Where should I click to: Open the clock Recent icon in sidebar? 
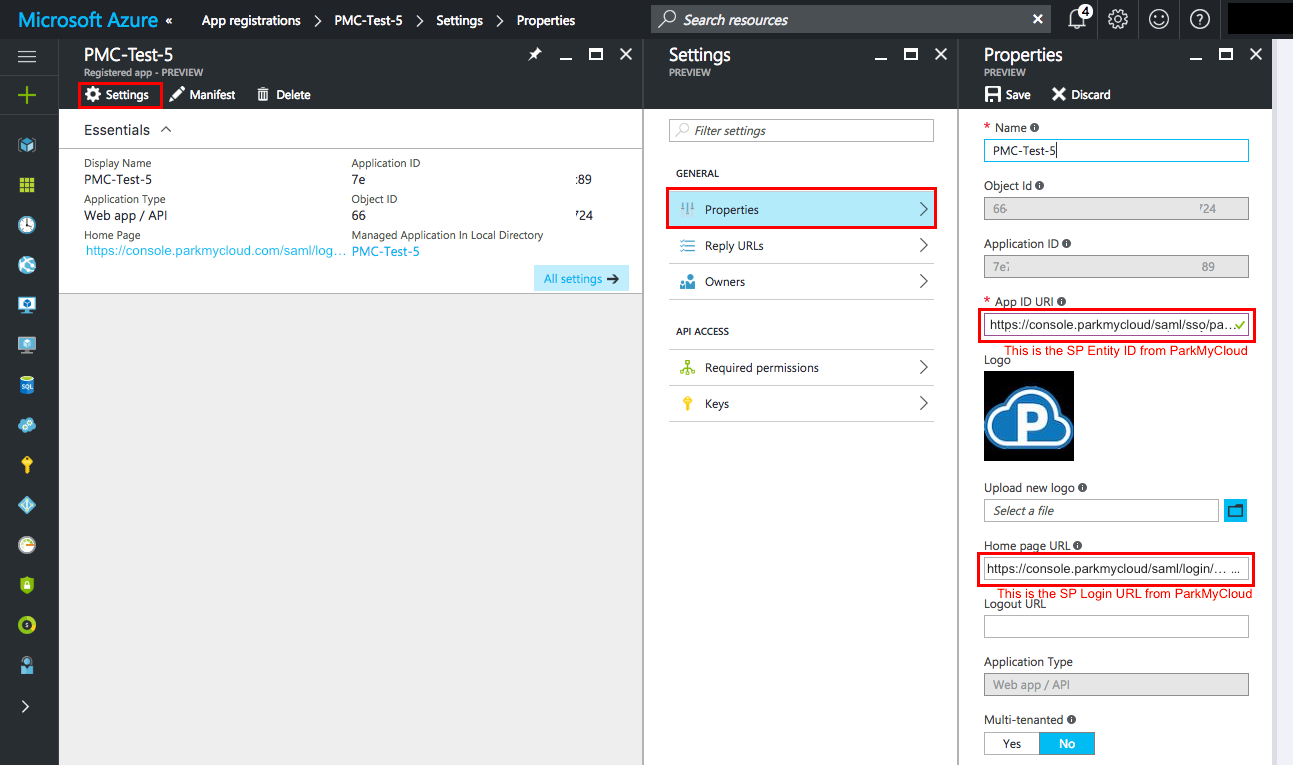click(x=27, y=225)
